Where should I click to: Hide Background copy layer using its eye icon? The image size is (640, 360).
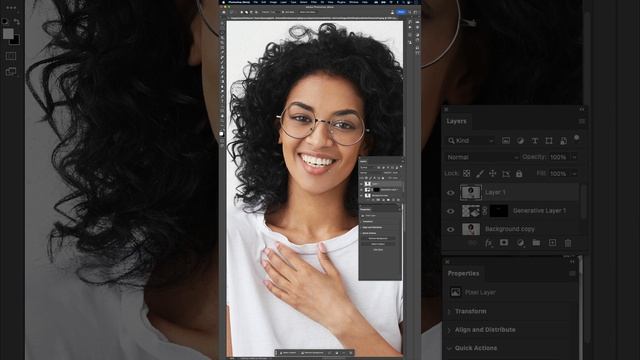coord(451,229)
